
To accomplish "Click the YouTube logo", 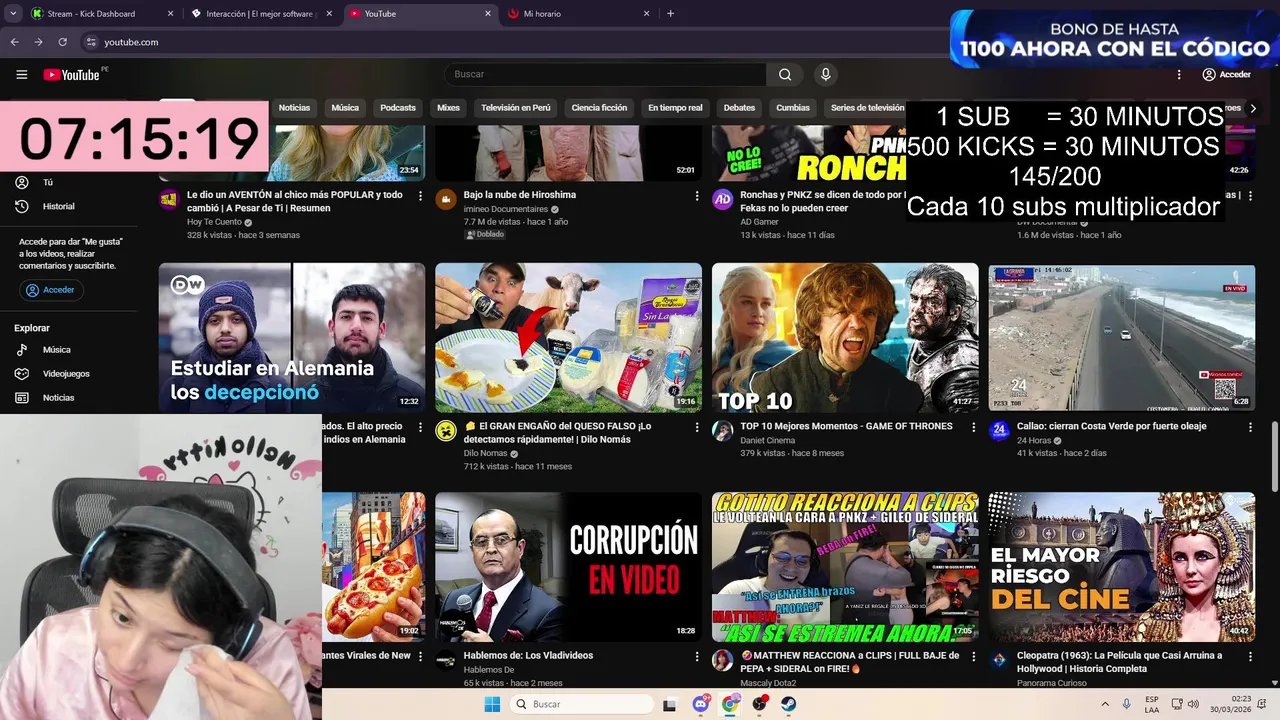I will [72, 74].
